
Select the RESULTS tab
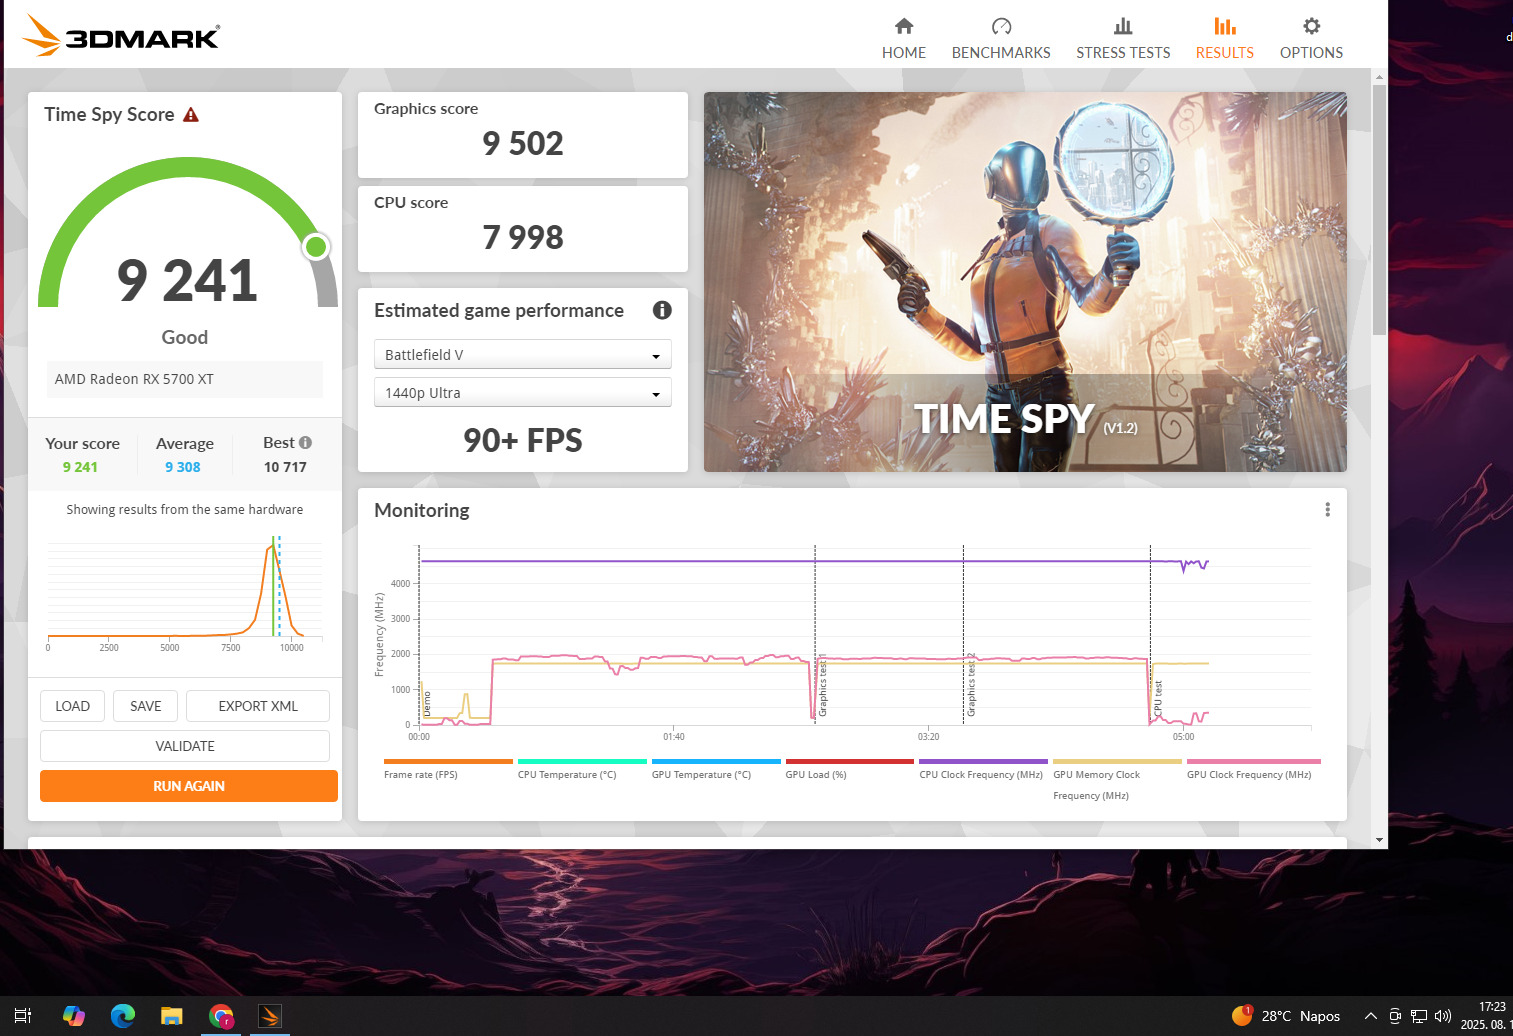(x=1225, y=38)
